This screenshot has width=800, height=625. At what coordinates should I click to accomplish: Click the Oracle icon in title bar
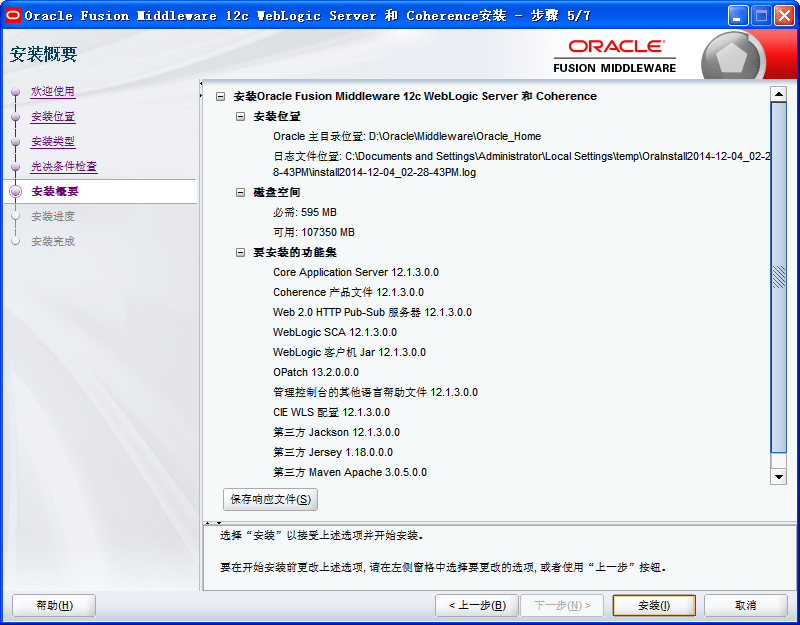[x=13, y=15]
